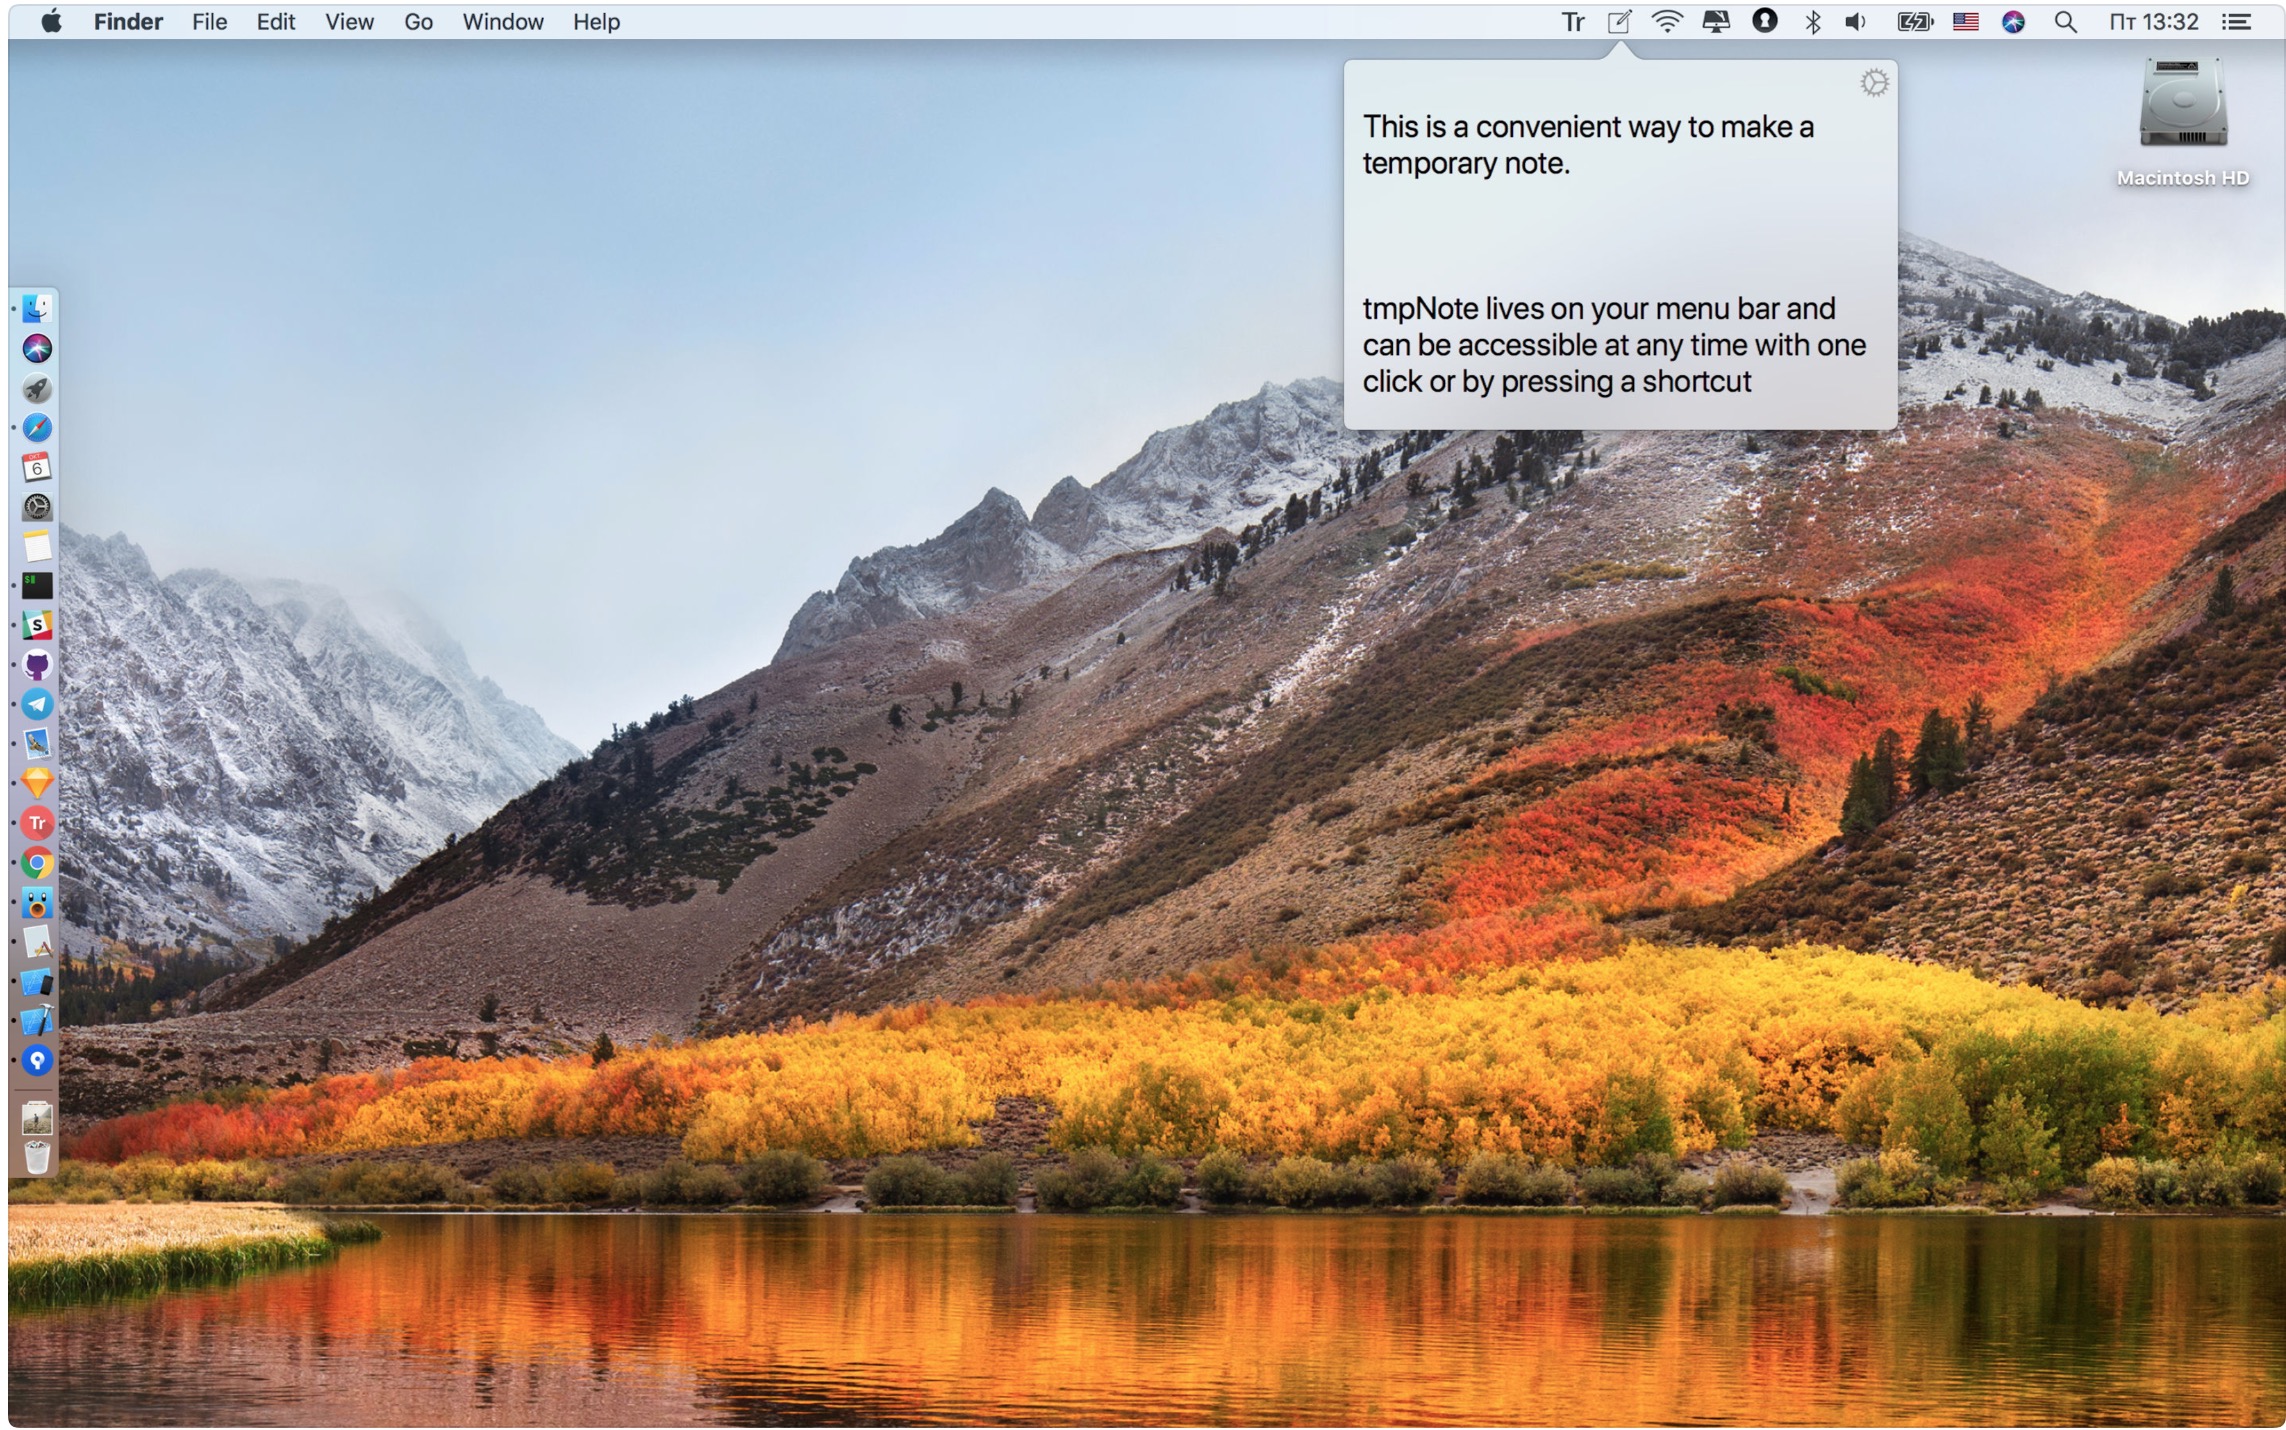The height and width of the screenshot is (1430, 2286).
Task: Open Xcode from the dock
Action: pos(37,1021)
